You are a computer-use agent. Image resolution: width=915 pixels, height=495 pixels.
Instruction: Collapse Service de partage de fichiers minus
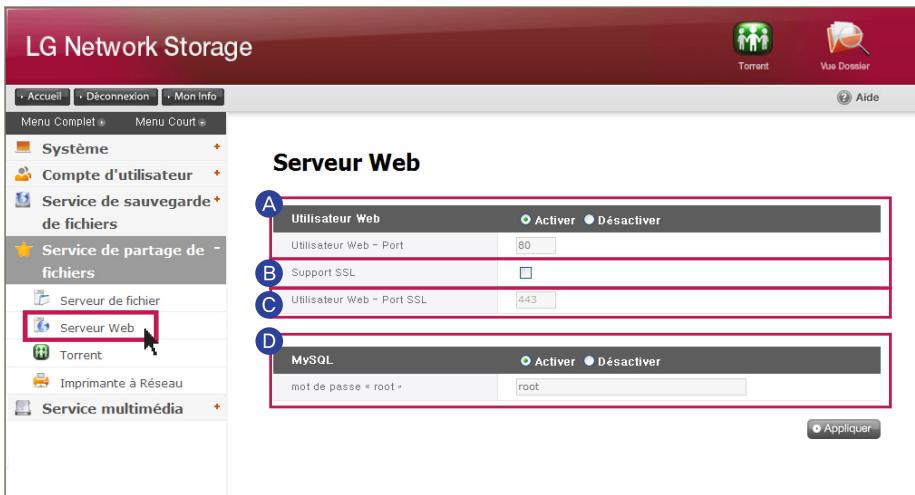click(217, 248)
